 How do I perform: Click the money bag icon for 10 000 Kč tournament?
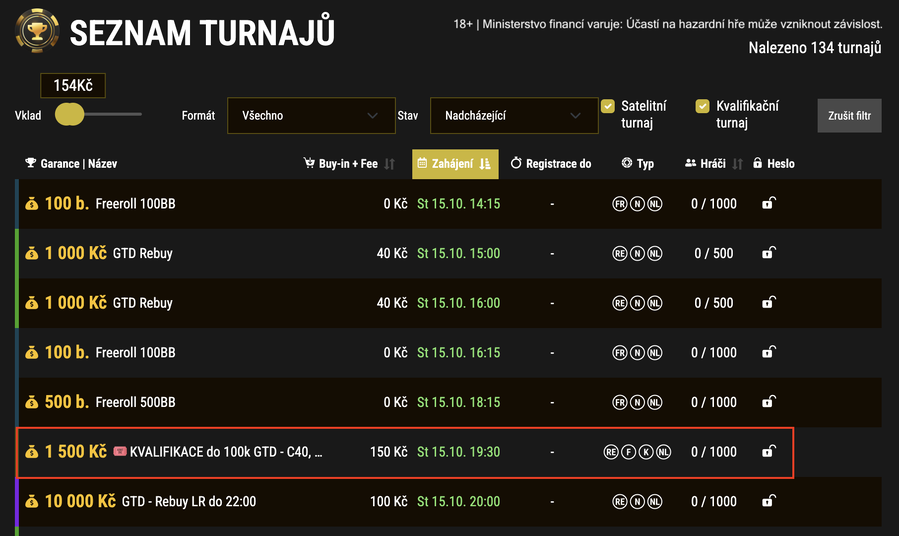[x=32, y=502]
